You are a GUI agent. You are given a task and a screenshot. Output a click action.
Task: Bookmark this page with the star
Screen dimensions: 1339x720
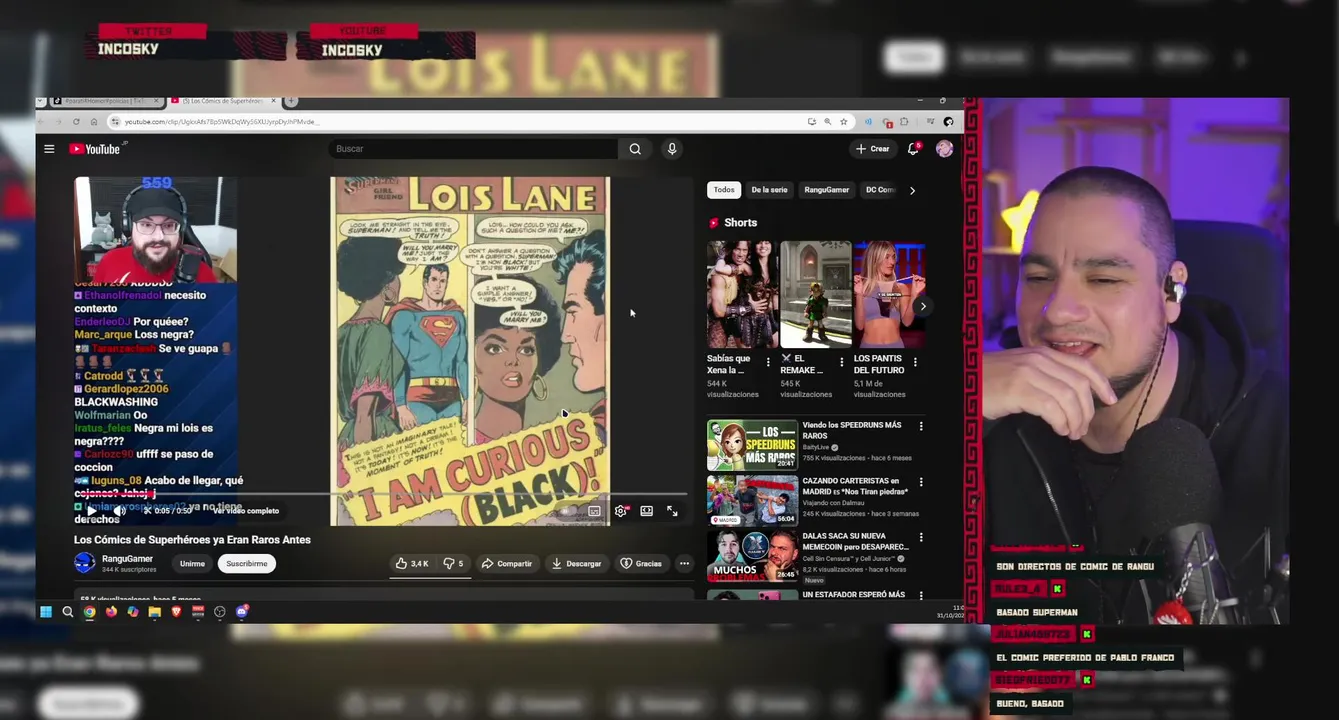coord(843,122)
